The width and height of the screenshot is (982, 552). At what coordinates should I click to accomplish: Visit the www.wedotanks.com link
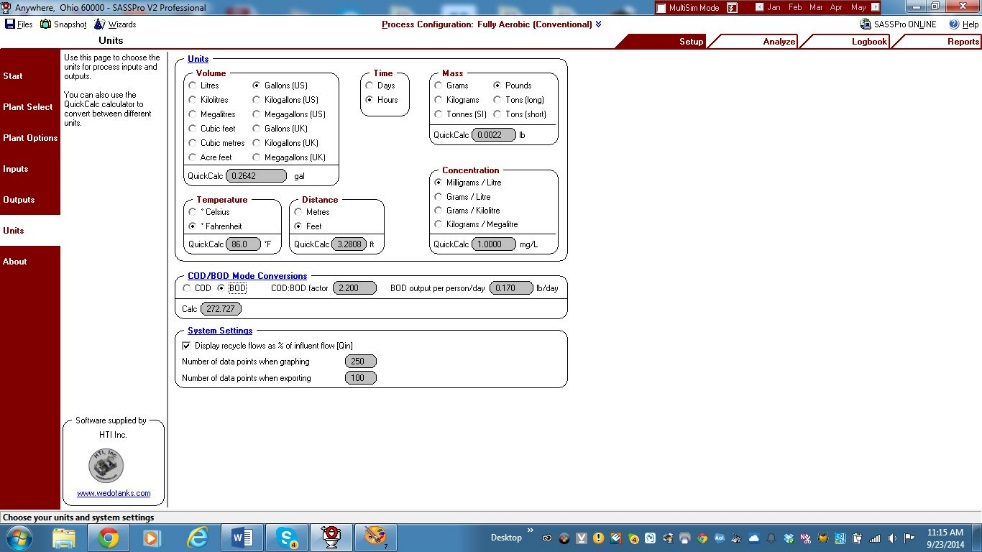tap(114, 493)
